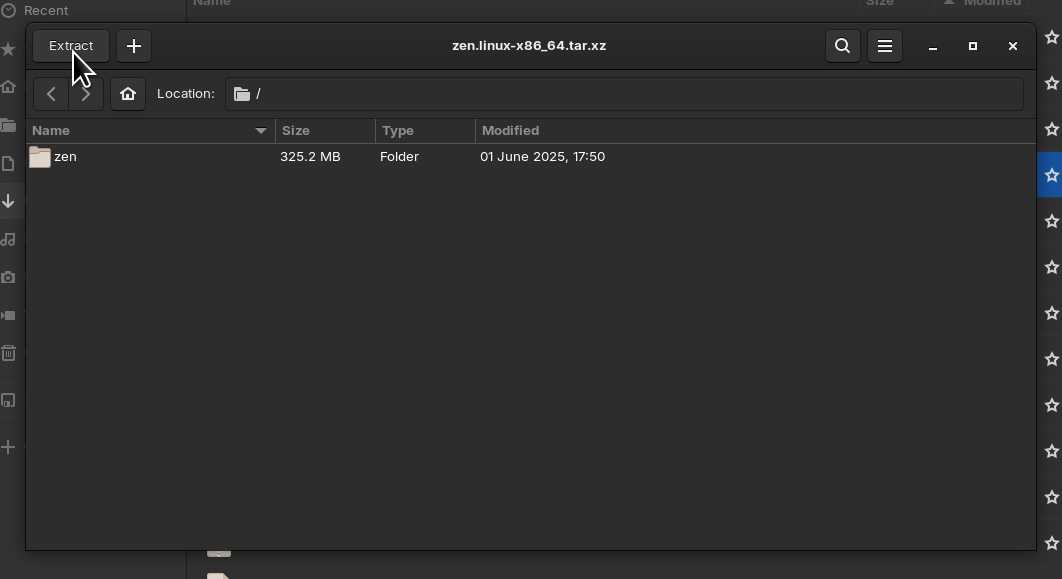This screenshot has width=1062, height=579.
Task: Open Downloads in file manager sidebar
Action: (8, 201)
